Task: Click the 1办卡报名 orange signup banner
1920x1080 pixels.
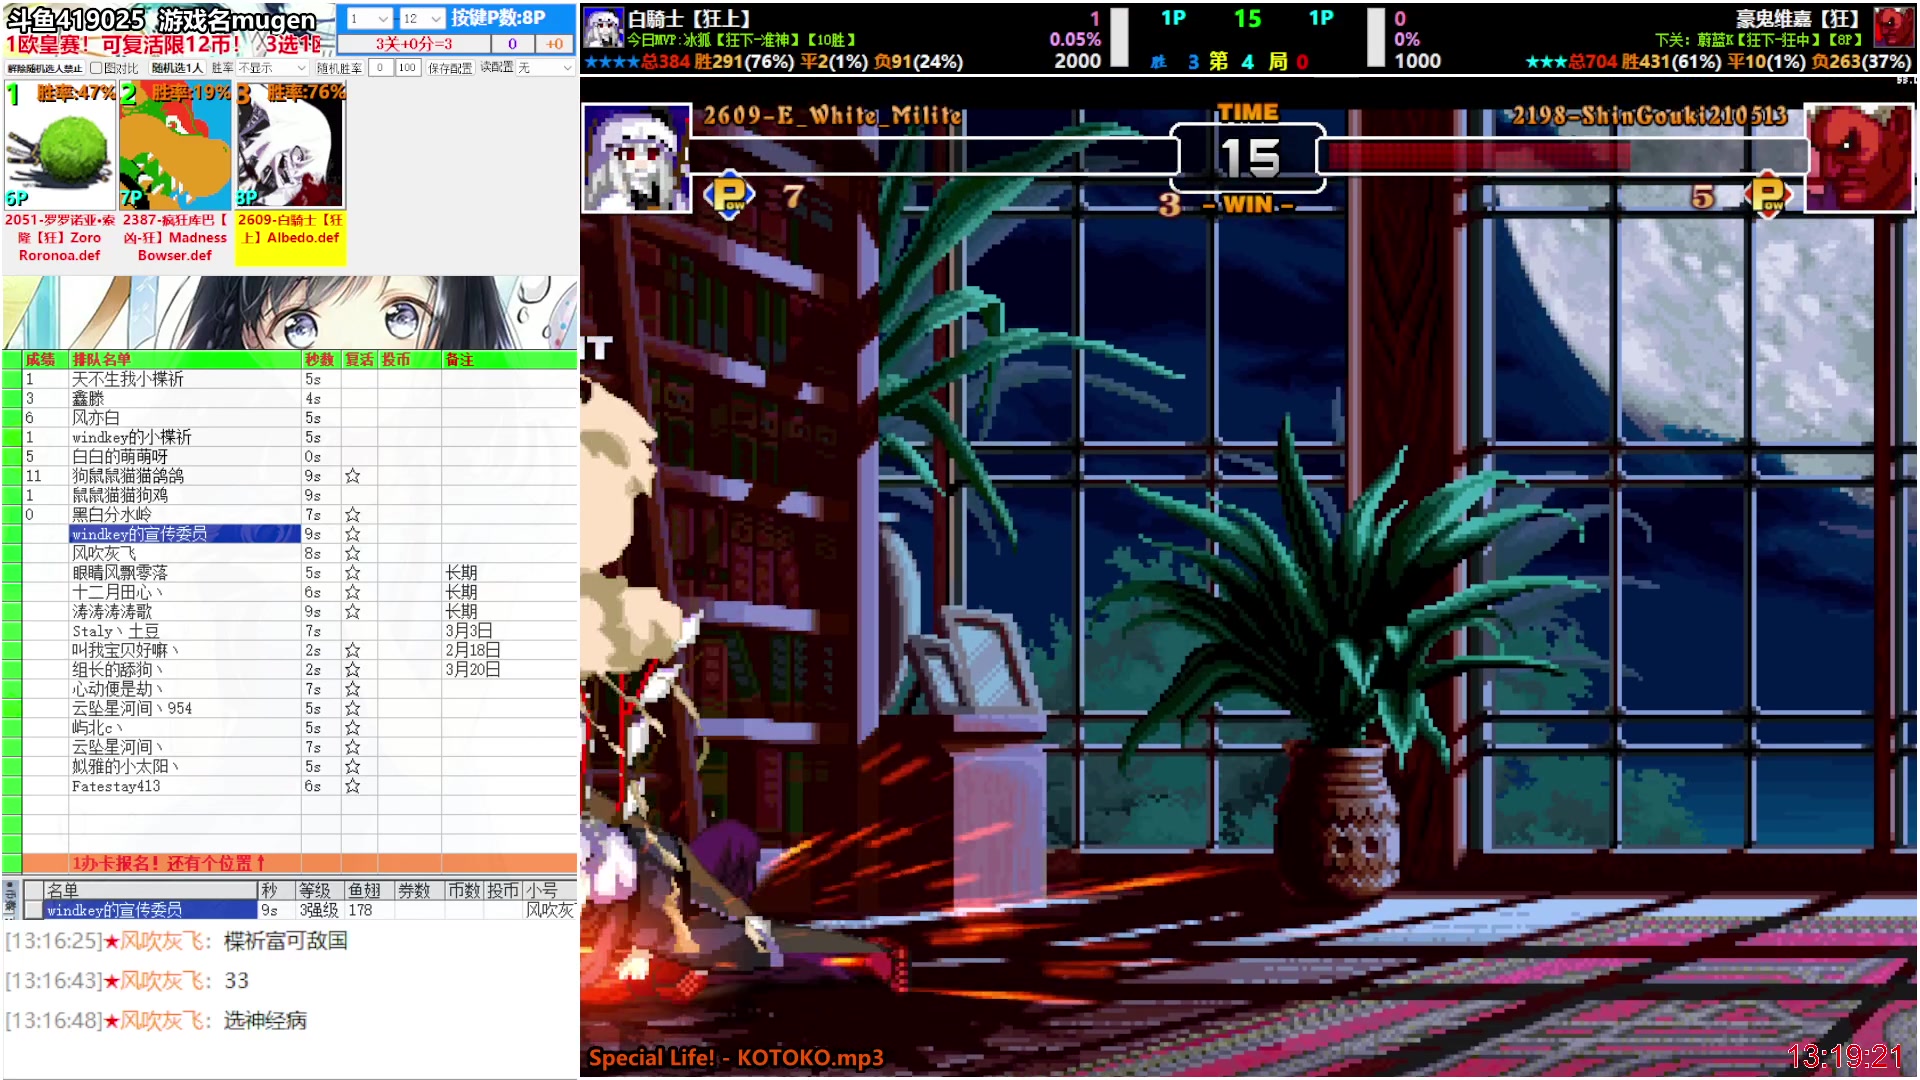Action: click(300, 863)
